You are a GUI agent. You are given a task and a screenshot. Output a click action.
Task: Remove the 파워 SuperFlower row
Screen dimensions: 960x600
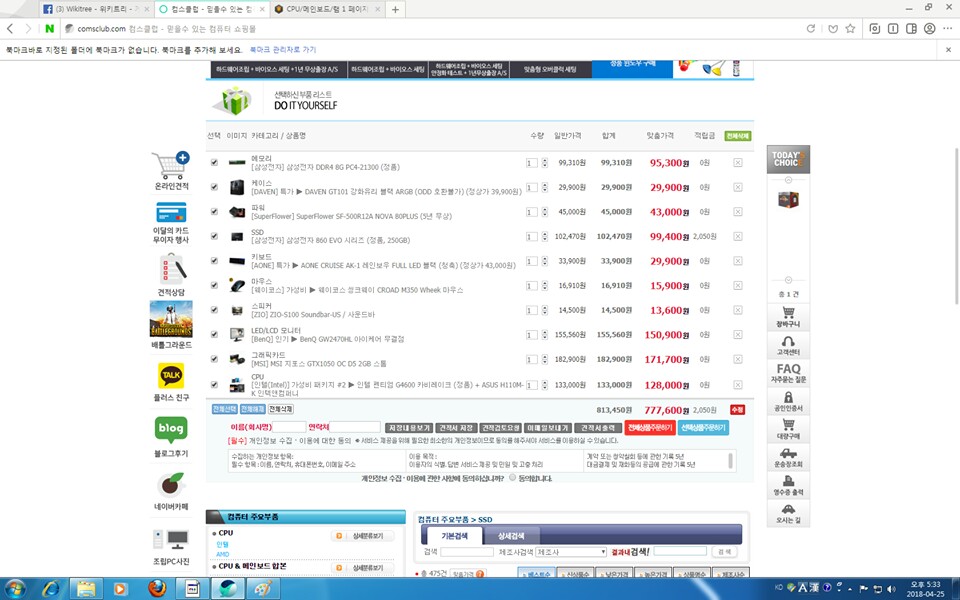coord(738,212)
